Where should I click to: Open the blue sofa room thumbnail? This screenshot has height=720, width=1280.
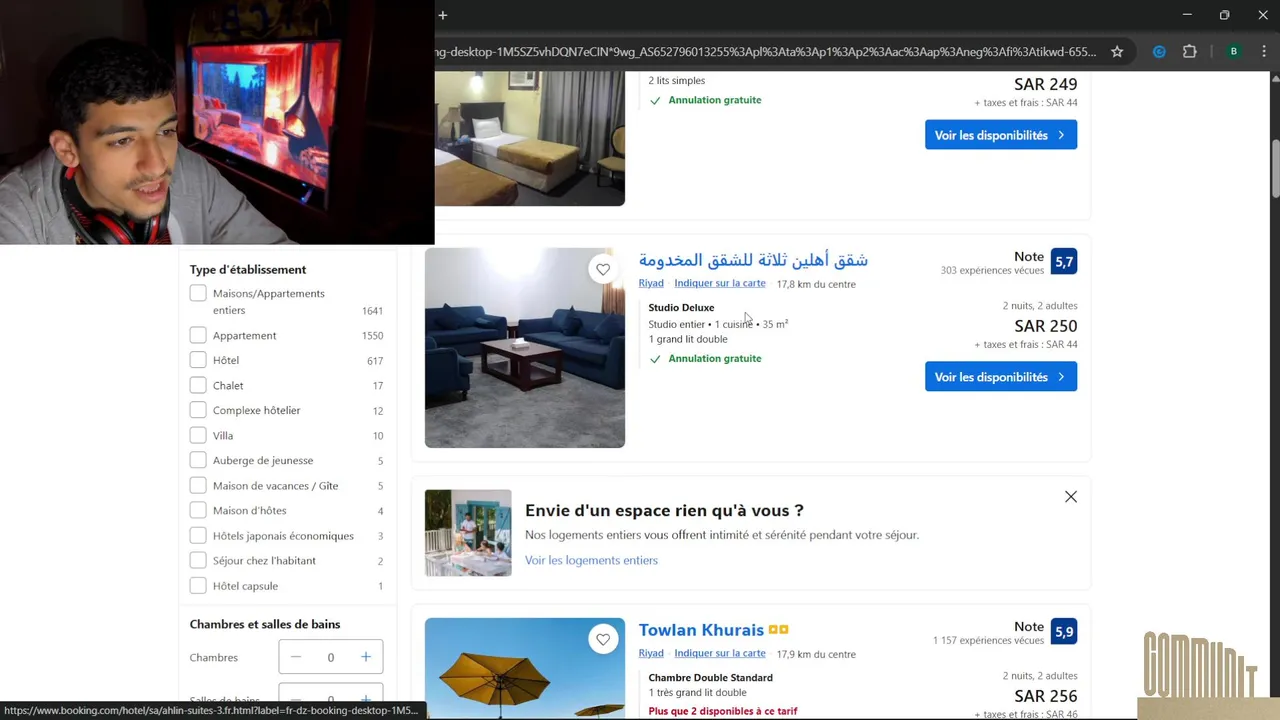coord(525,348)
